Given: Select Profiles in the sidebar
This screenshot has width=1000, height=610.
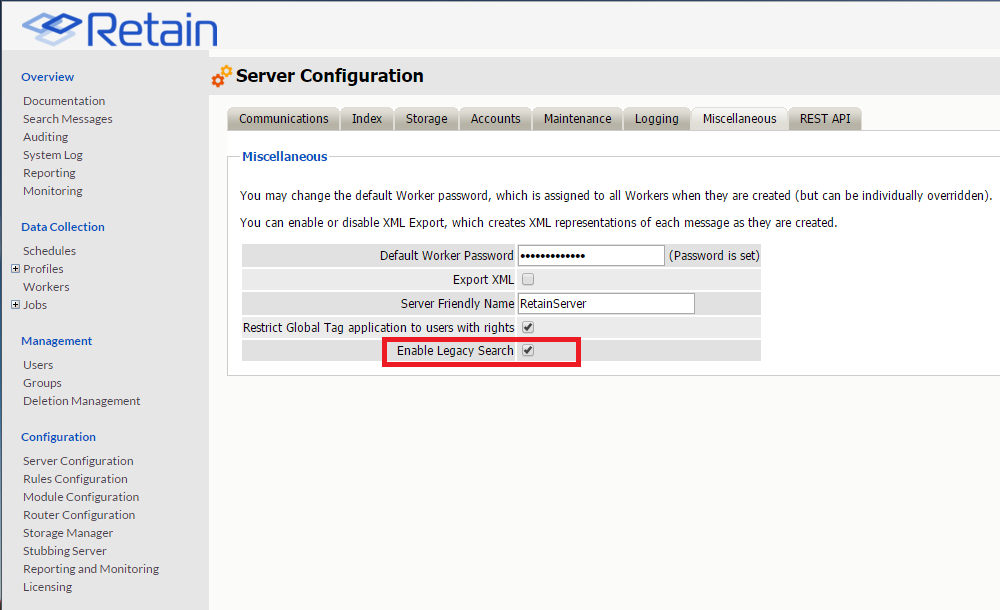Looking at the screenshot, I should coord(43,269).
